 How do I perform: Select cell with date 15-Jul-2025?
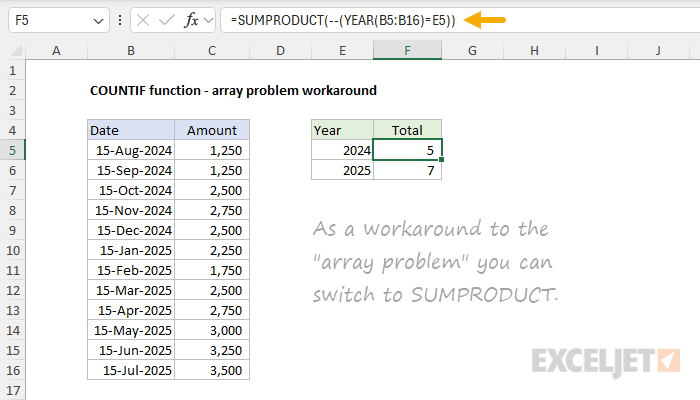pyautogui.click(x=131, y=371)
